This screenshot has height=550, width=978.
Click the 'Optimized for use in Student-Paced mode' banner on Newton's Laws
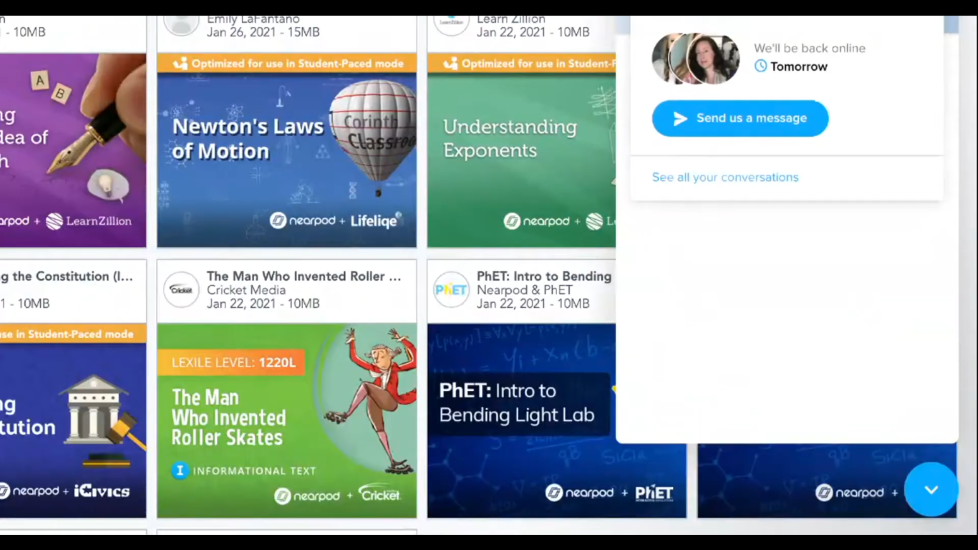pos(287,63)
